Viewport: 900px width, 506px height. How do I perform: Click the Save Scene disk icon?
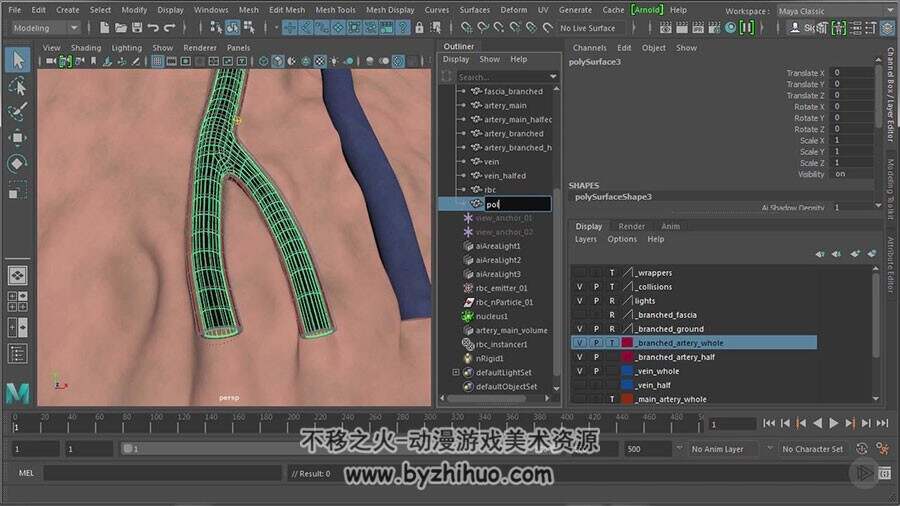tap(137, 28)
